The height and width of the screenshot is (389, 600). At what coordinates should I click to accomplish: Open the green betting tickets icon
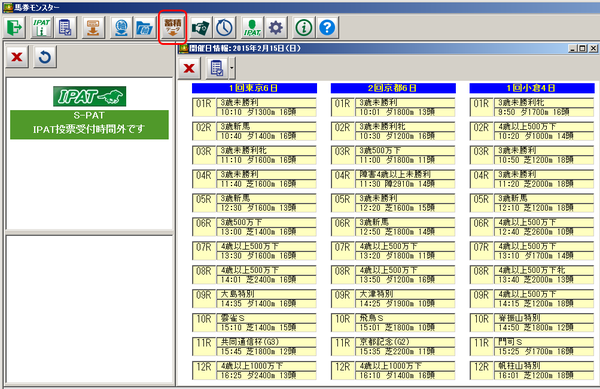point(201,28)
